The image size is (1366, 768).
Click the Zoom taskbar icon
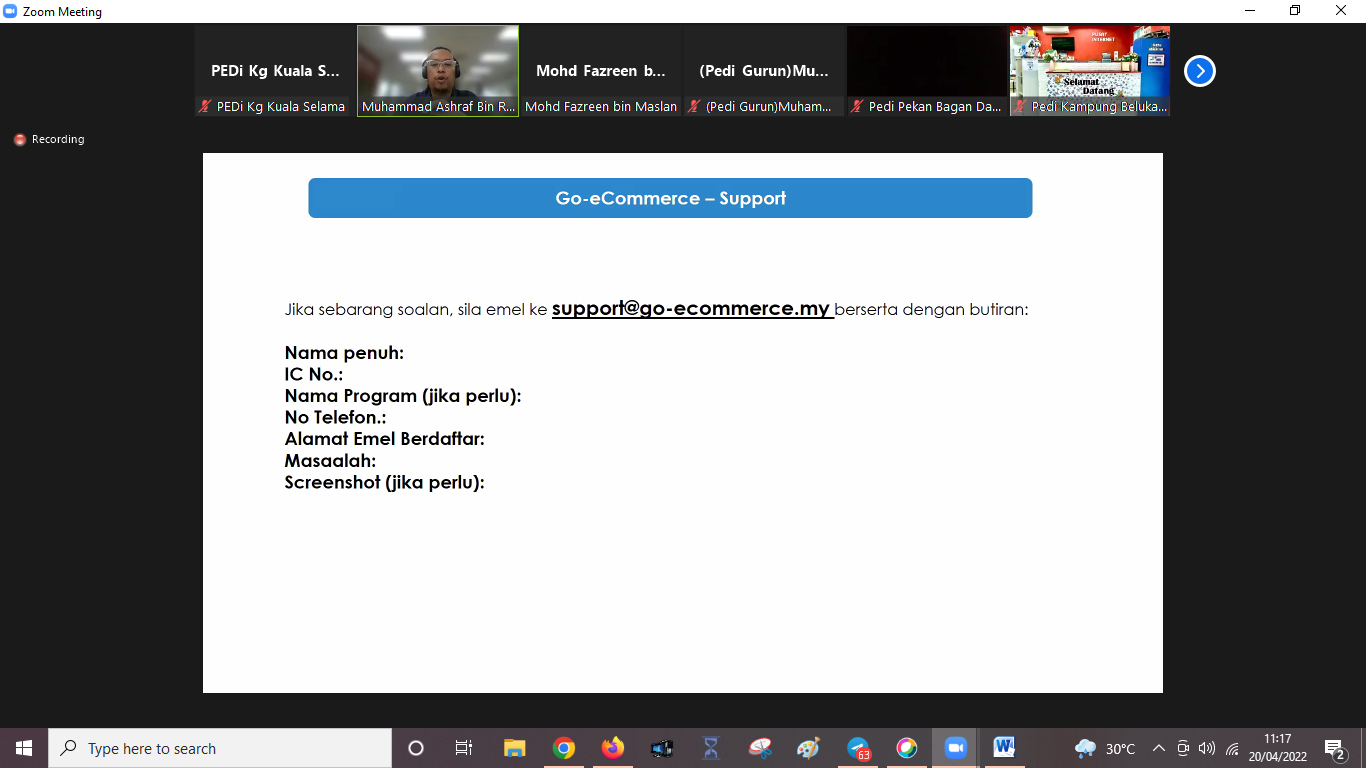[x=956, y=748]
